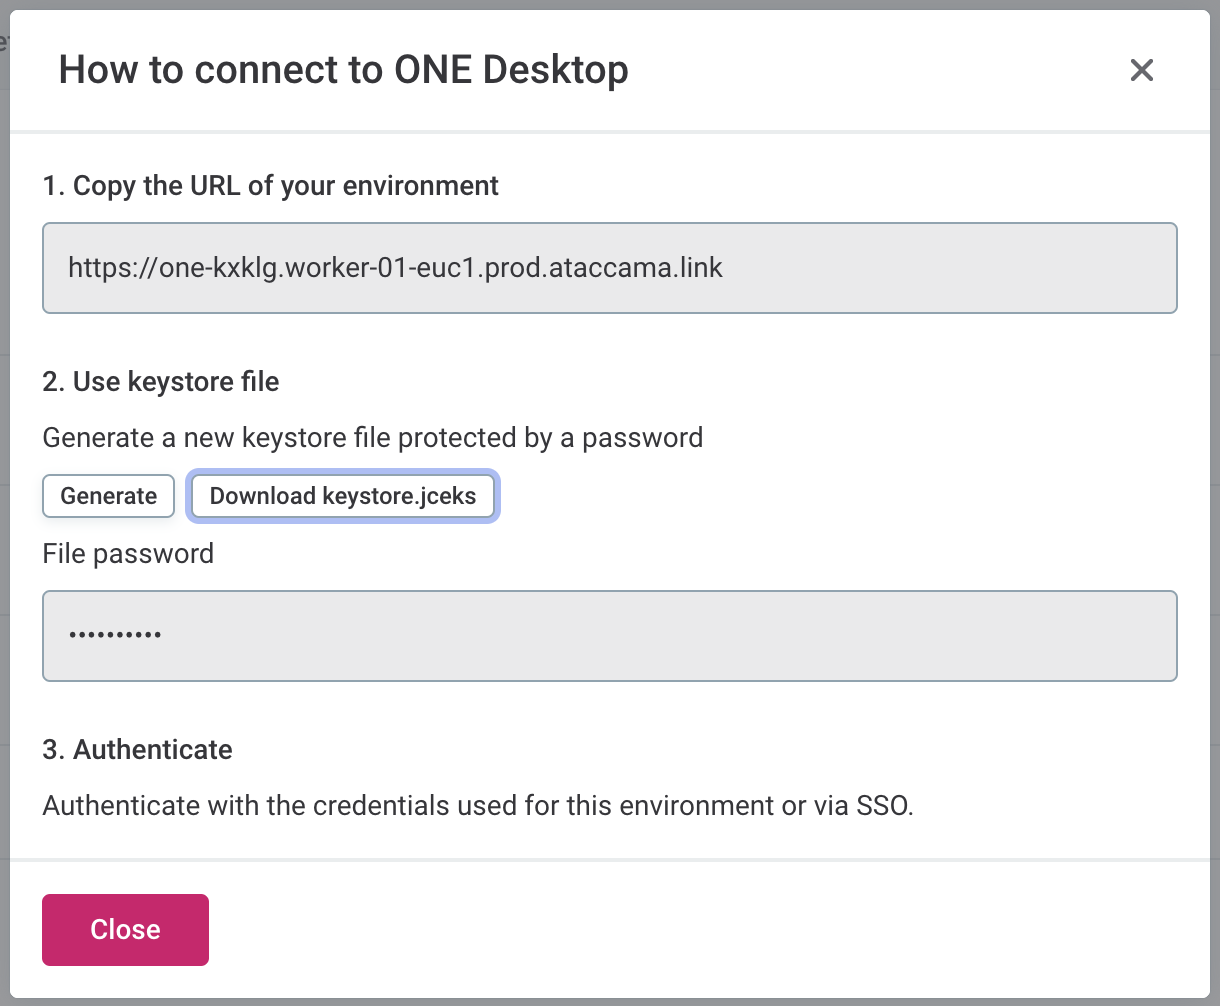This screenshot has width=1220, height=1006.
Task: Click step heading '1. Copy the URL of your environment'
Action: 270,185
